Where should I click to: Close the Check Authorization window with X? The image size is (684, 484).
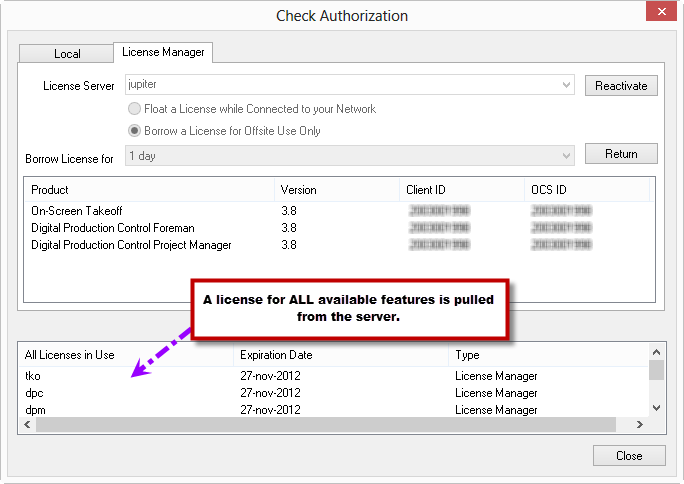[661, 11]
